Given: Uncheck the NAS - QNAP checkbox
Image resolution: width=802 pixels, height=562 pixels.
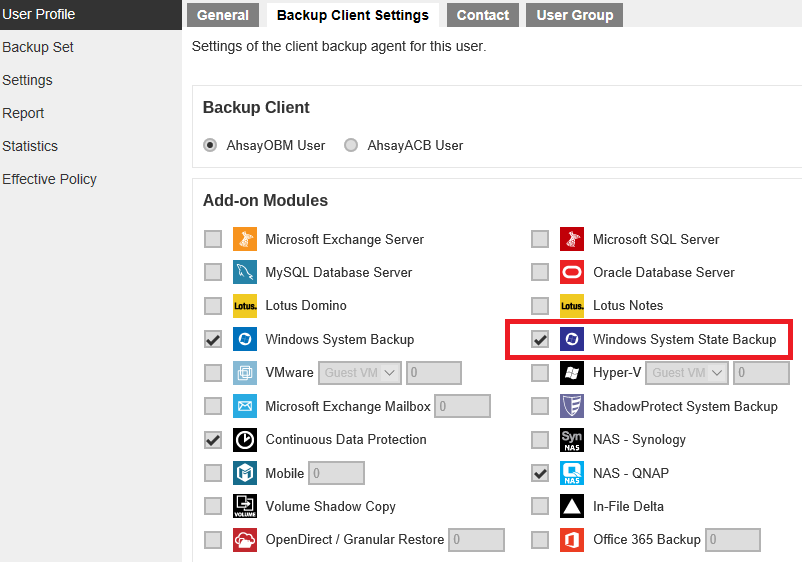Looking at the screenshot, I should 540,473.
